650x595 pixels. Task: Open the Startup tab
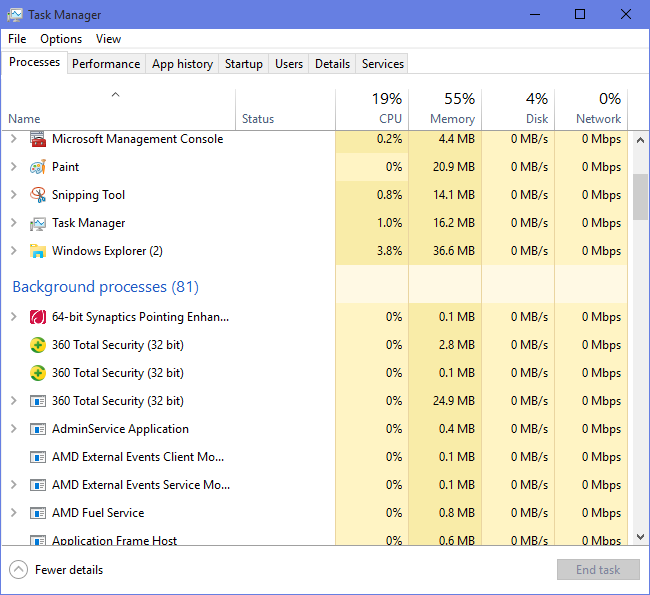(243, 64)
